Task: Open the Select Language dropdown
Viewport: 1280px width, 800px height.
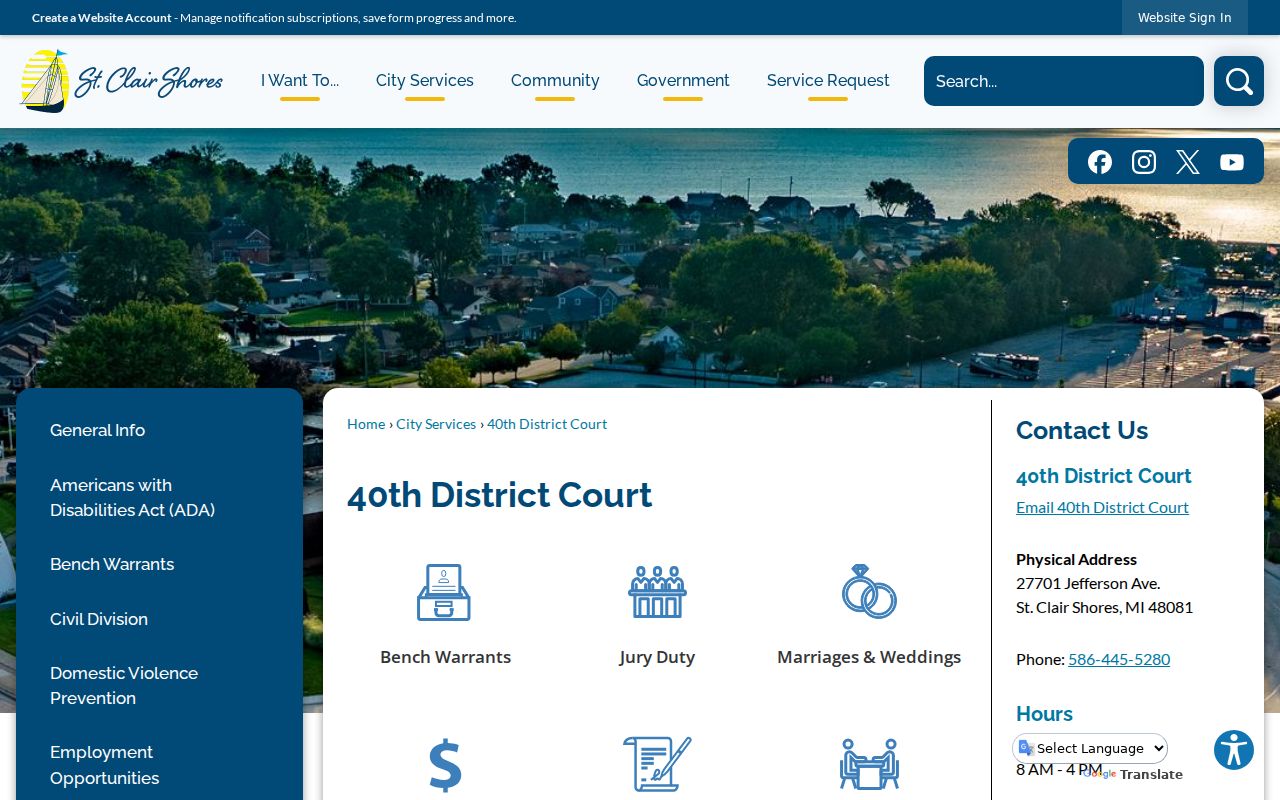Action: (1091, 748)
